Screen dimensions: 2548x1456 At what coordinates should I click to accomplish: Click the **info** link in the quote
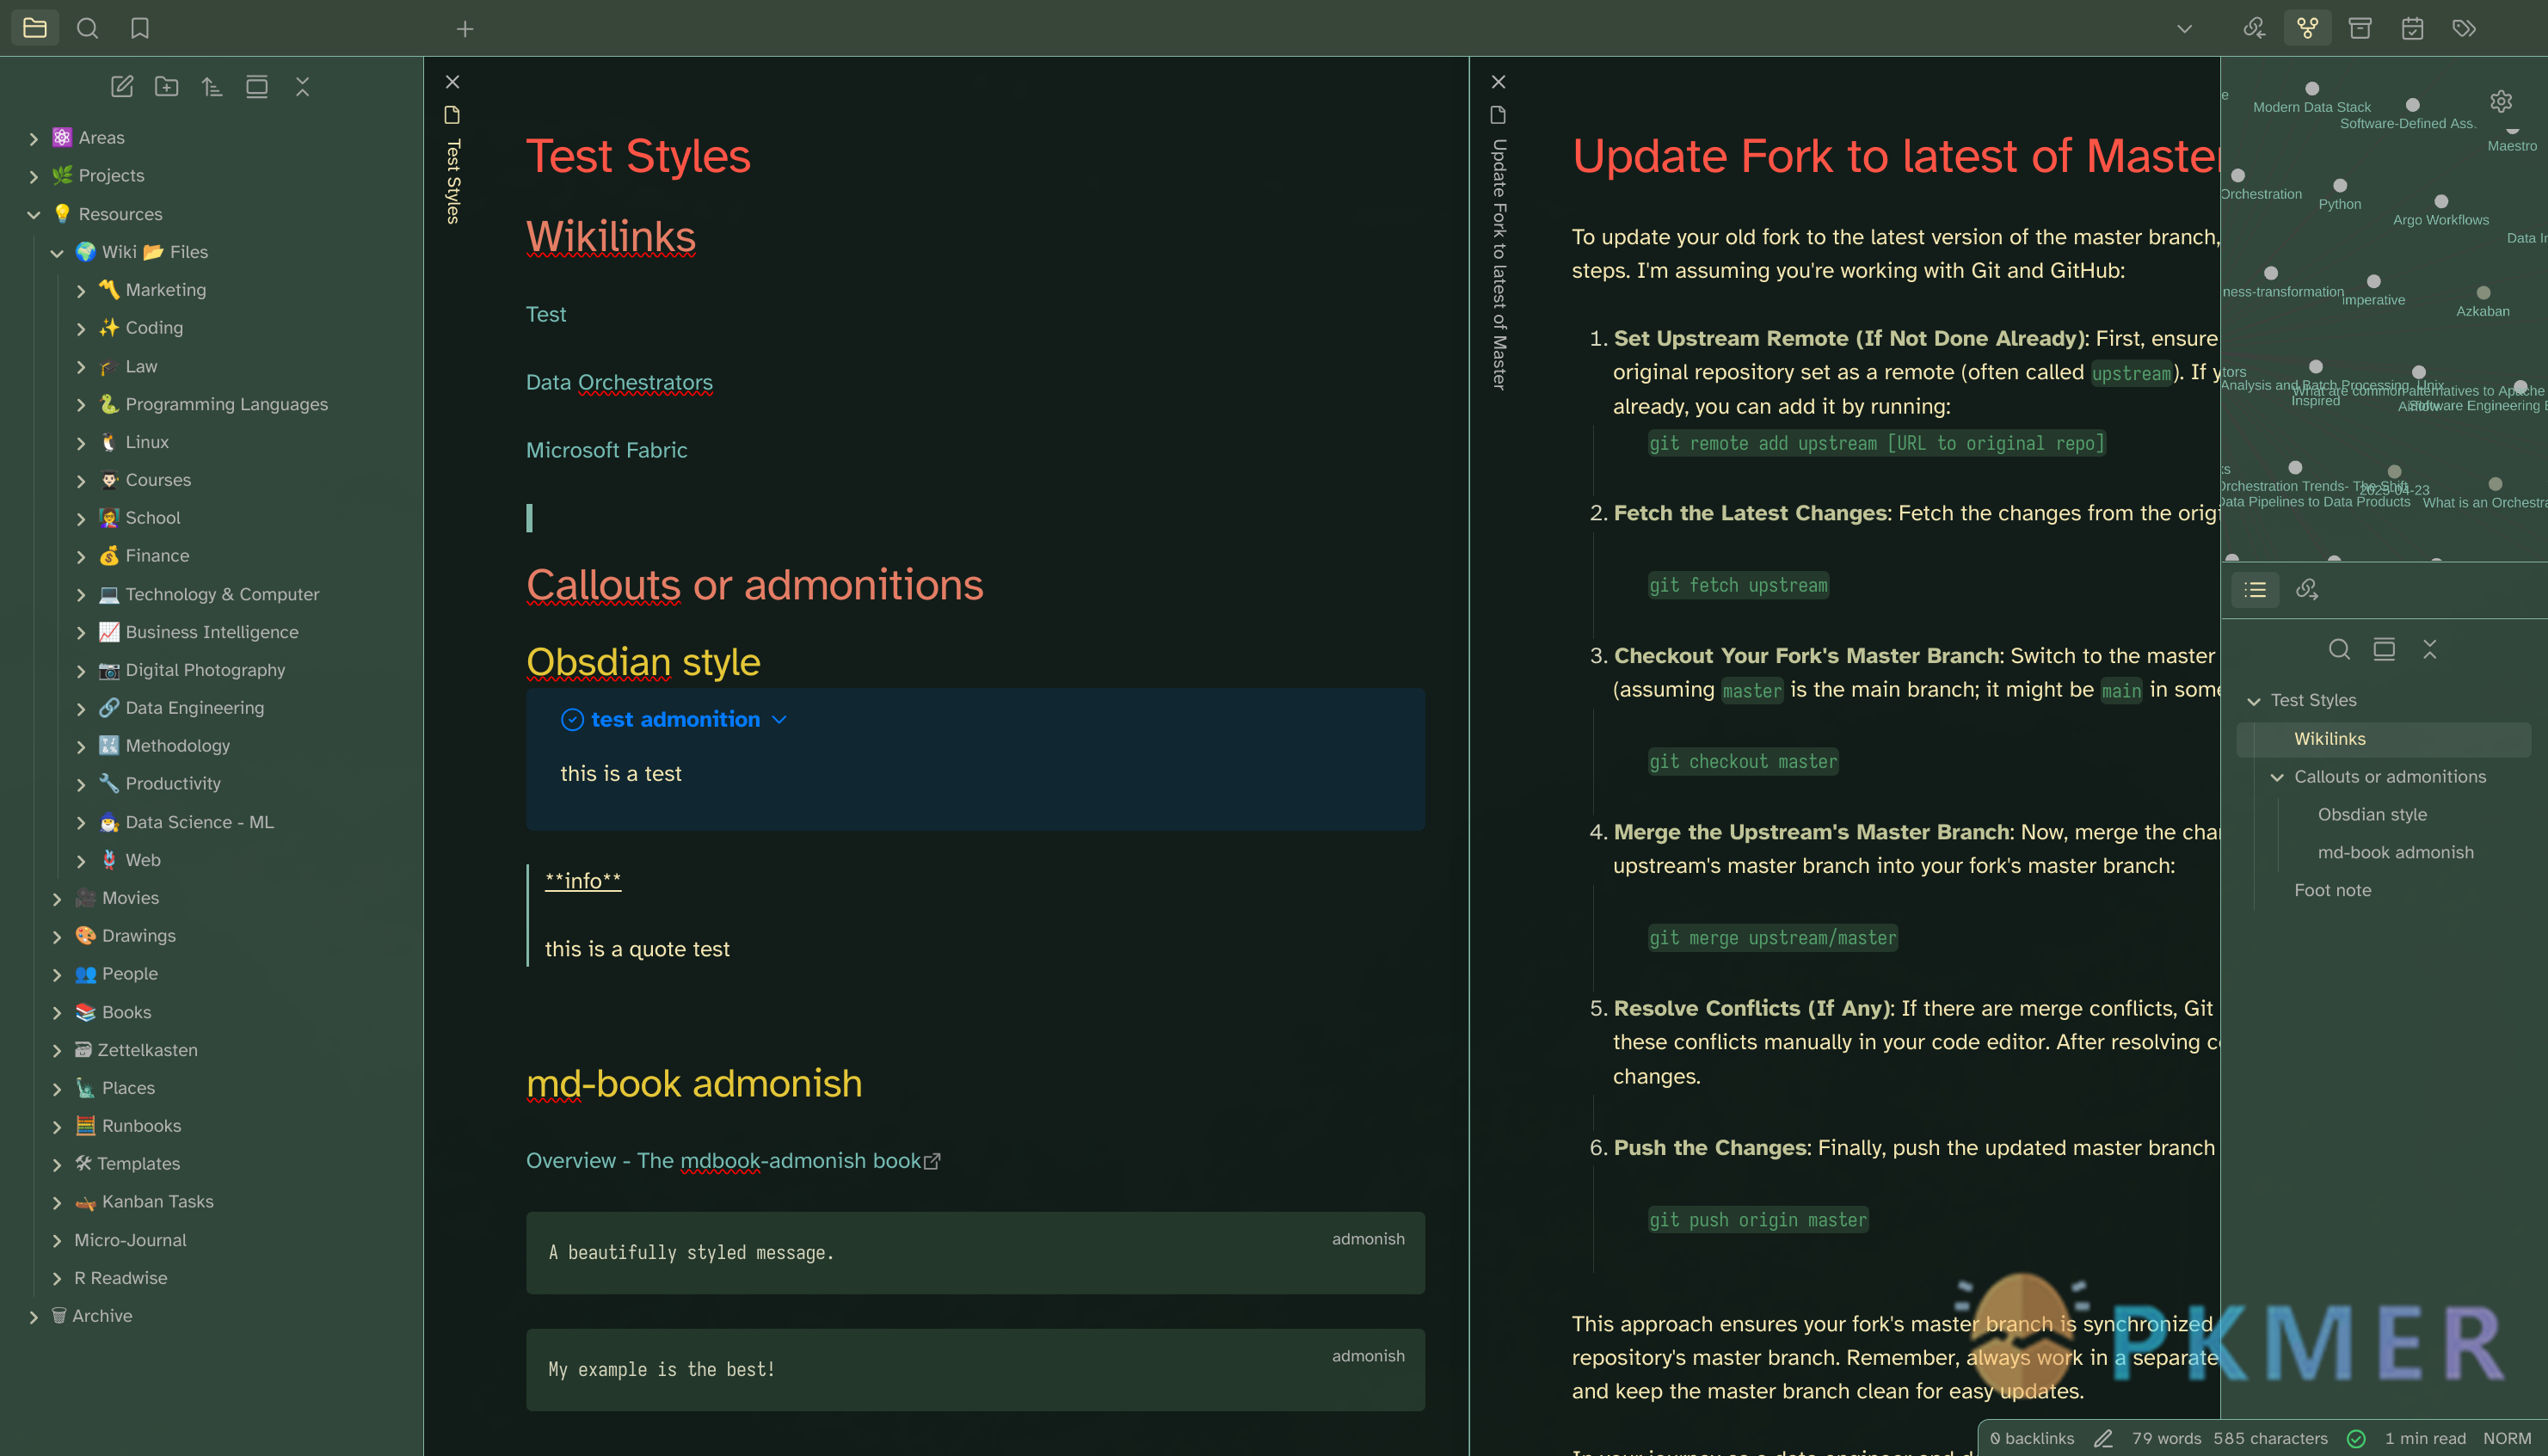click(x=583, y=880)
